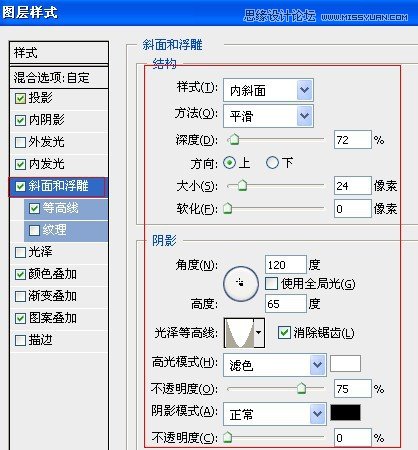The width and height of the screenshot is (418, 450).
Task: Enable the 纹理 texture checkbox
Action: click(34, 230)
